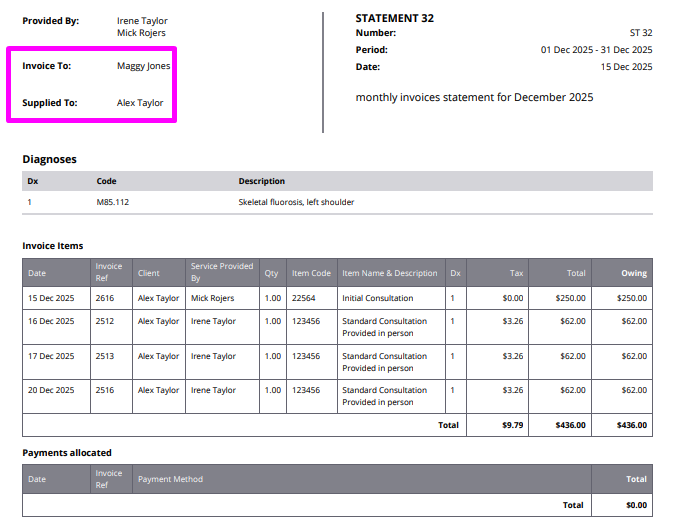Select the statement number ST 32
This screenshot has height=524, width=673.
point(640,33)
